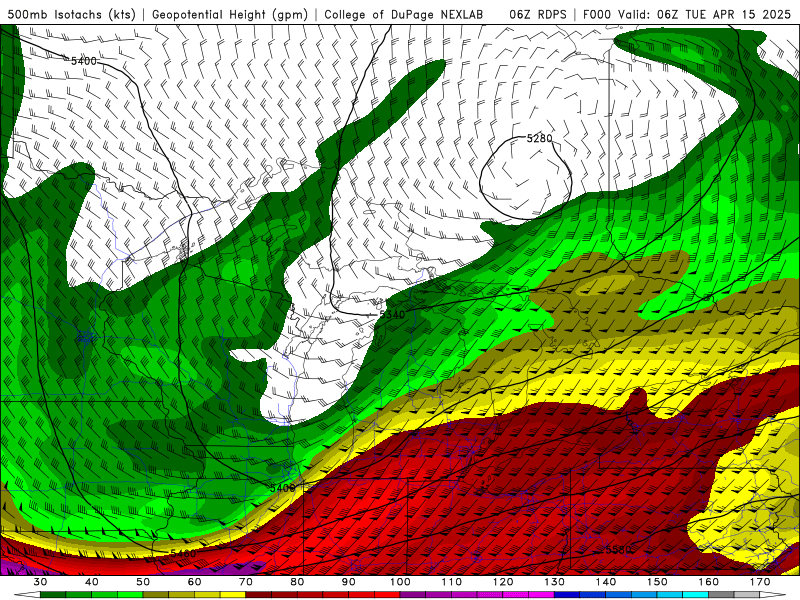
Task: Click the color bar value 100
Action: point(400,582)
